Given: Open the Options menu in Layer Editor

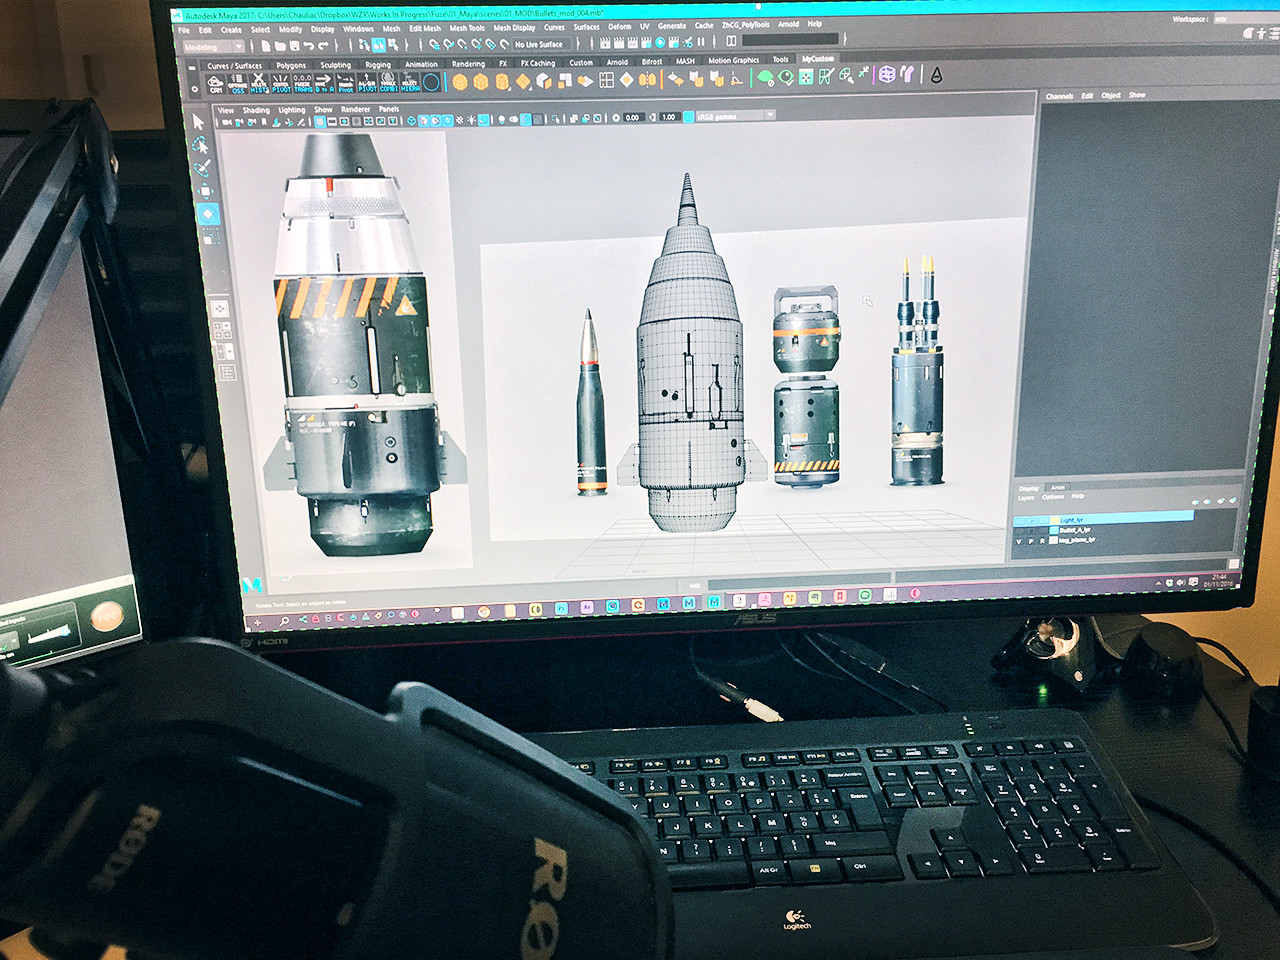Looking at the screenshot, I should point(1053,497).
